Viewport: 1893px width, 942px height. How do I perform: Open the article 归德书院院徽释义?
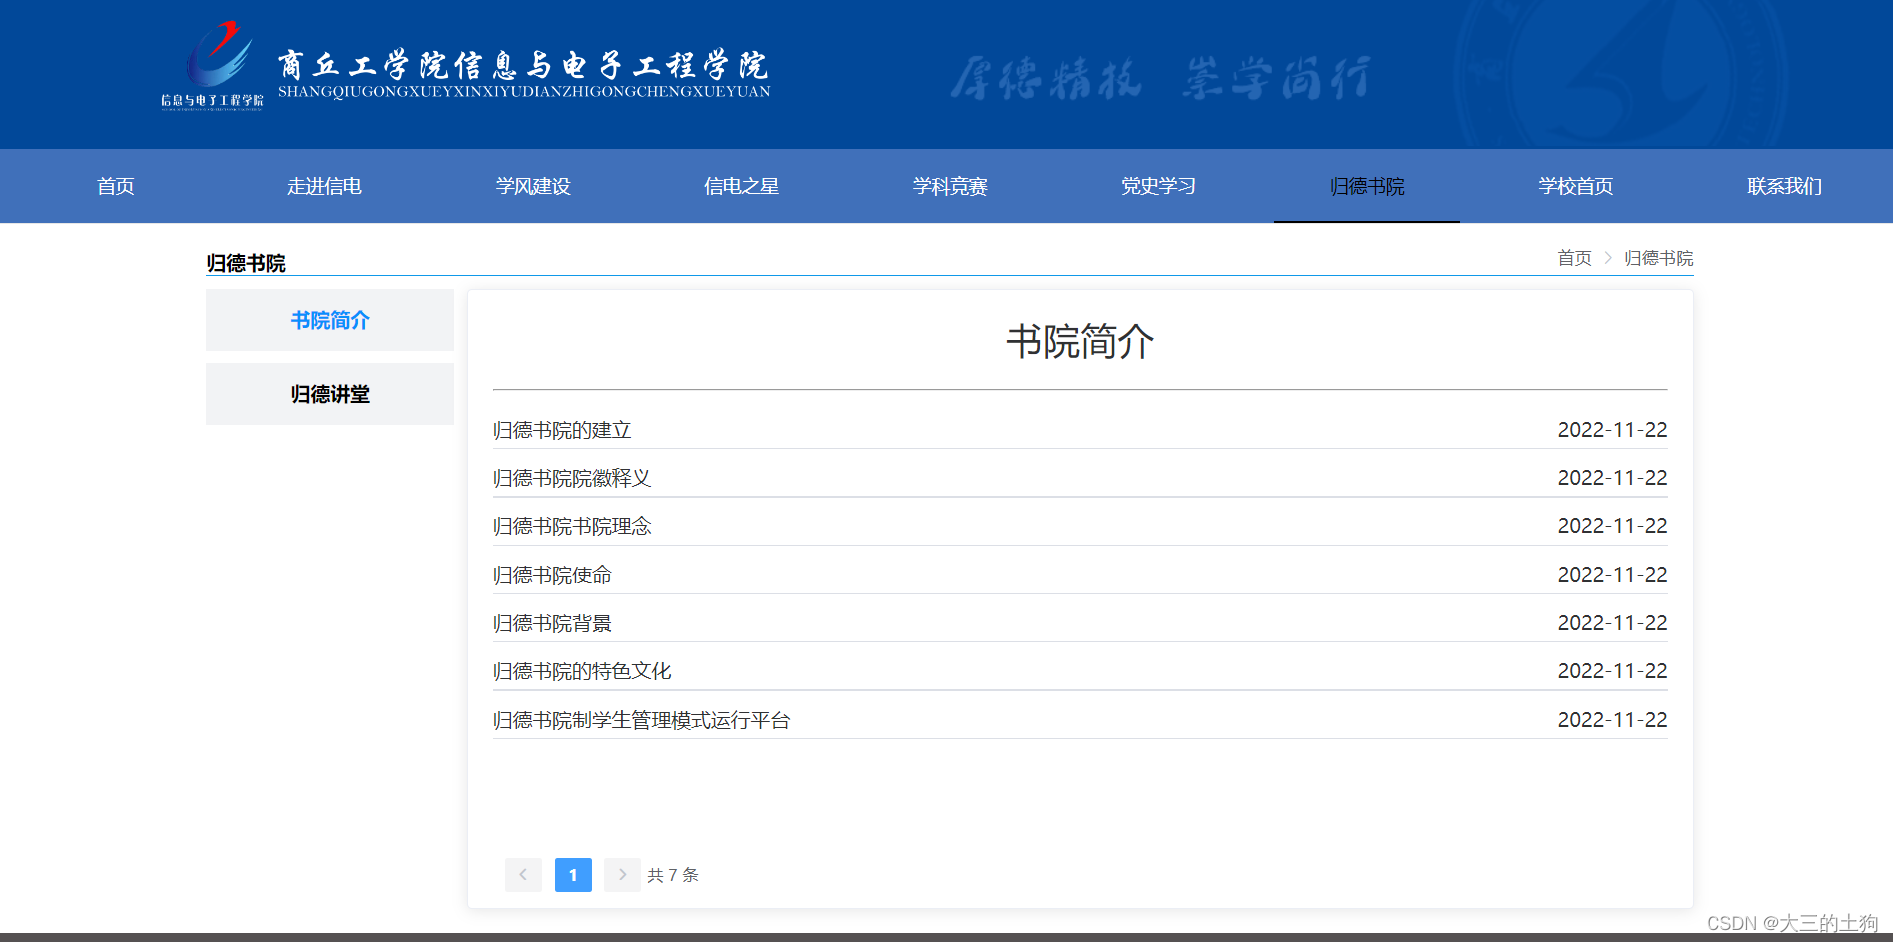click(x=572, y=477)
